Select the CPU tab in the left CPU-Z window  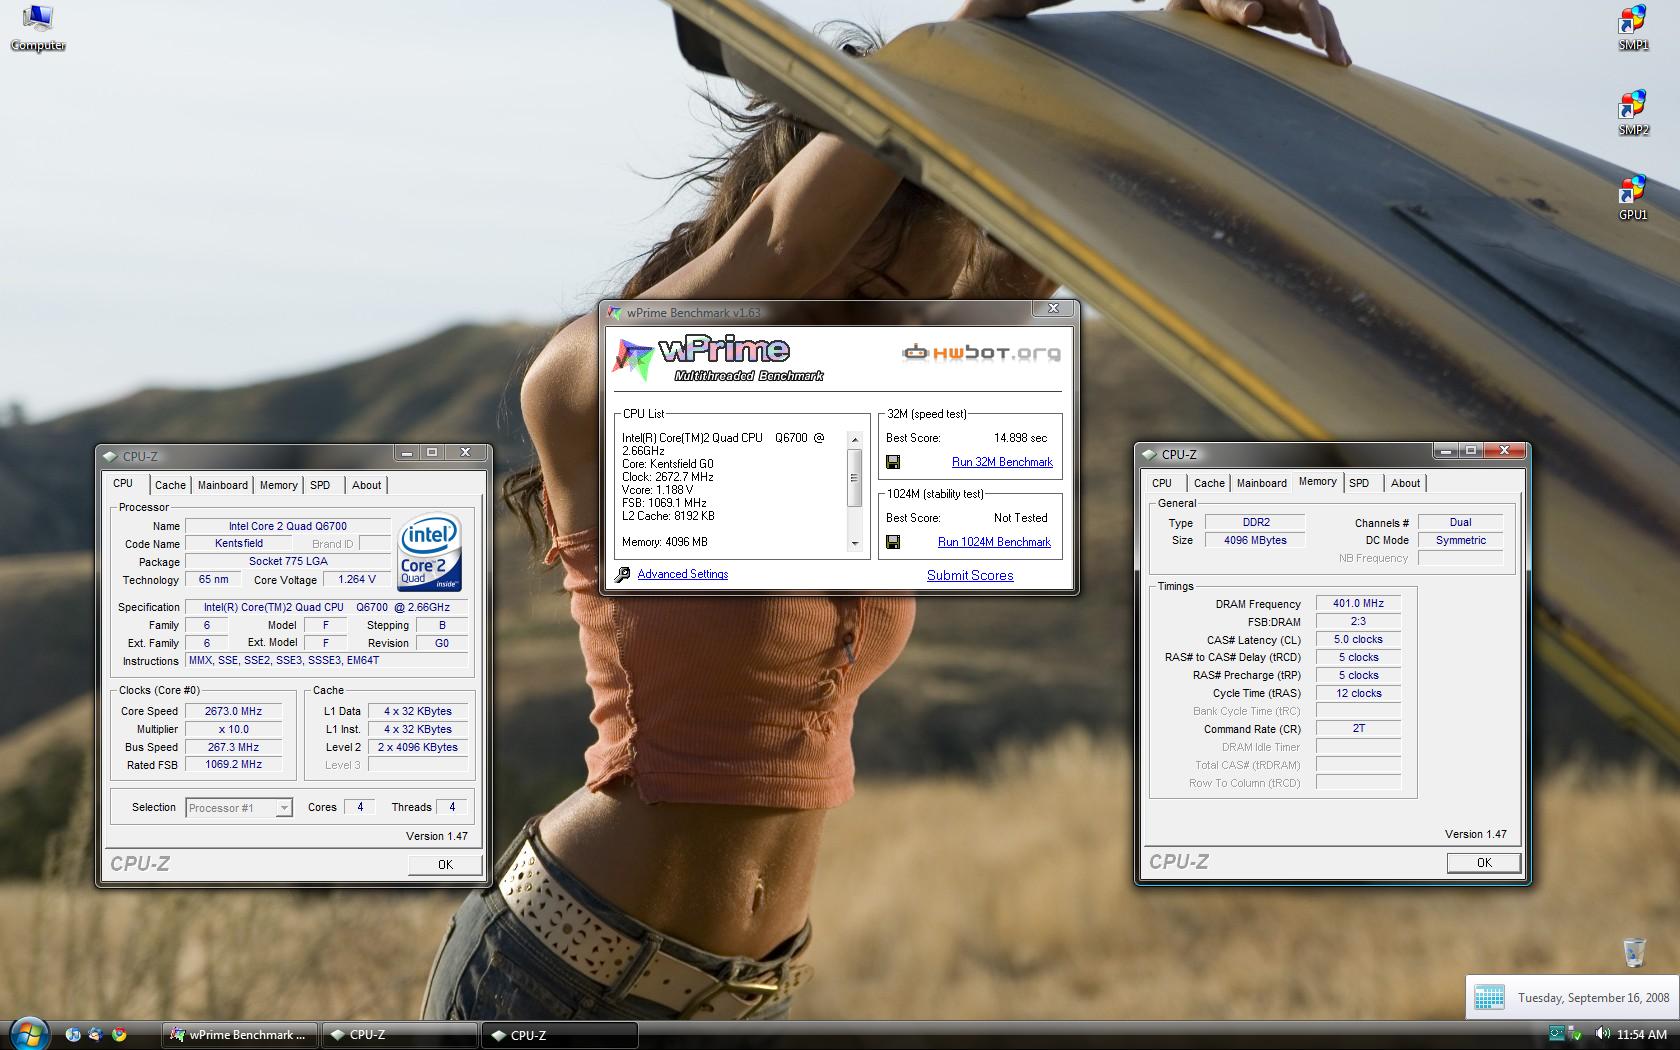coord(123,483)
